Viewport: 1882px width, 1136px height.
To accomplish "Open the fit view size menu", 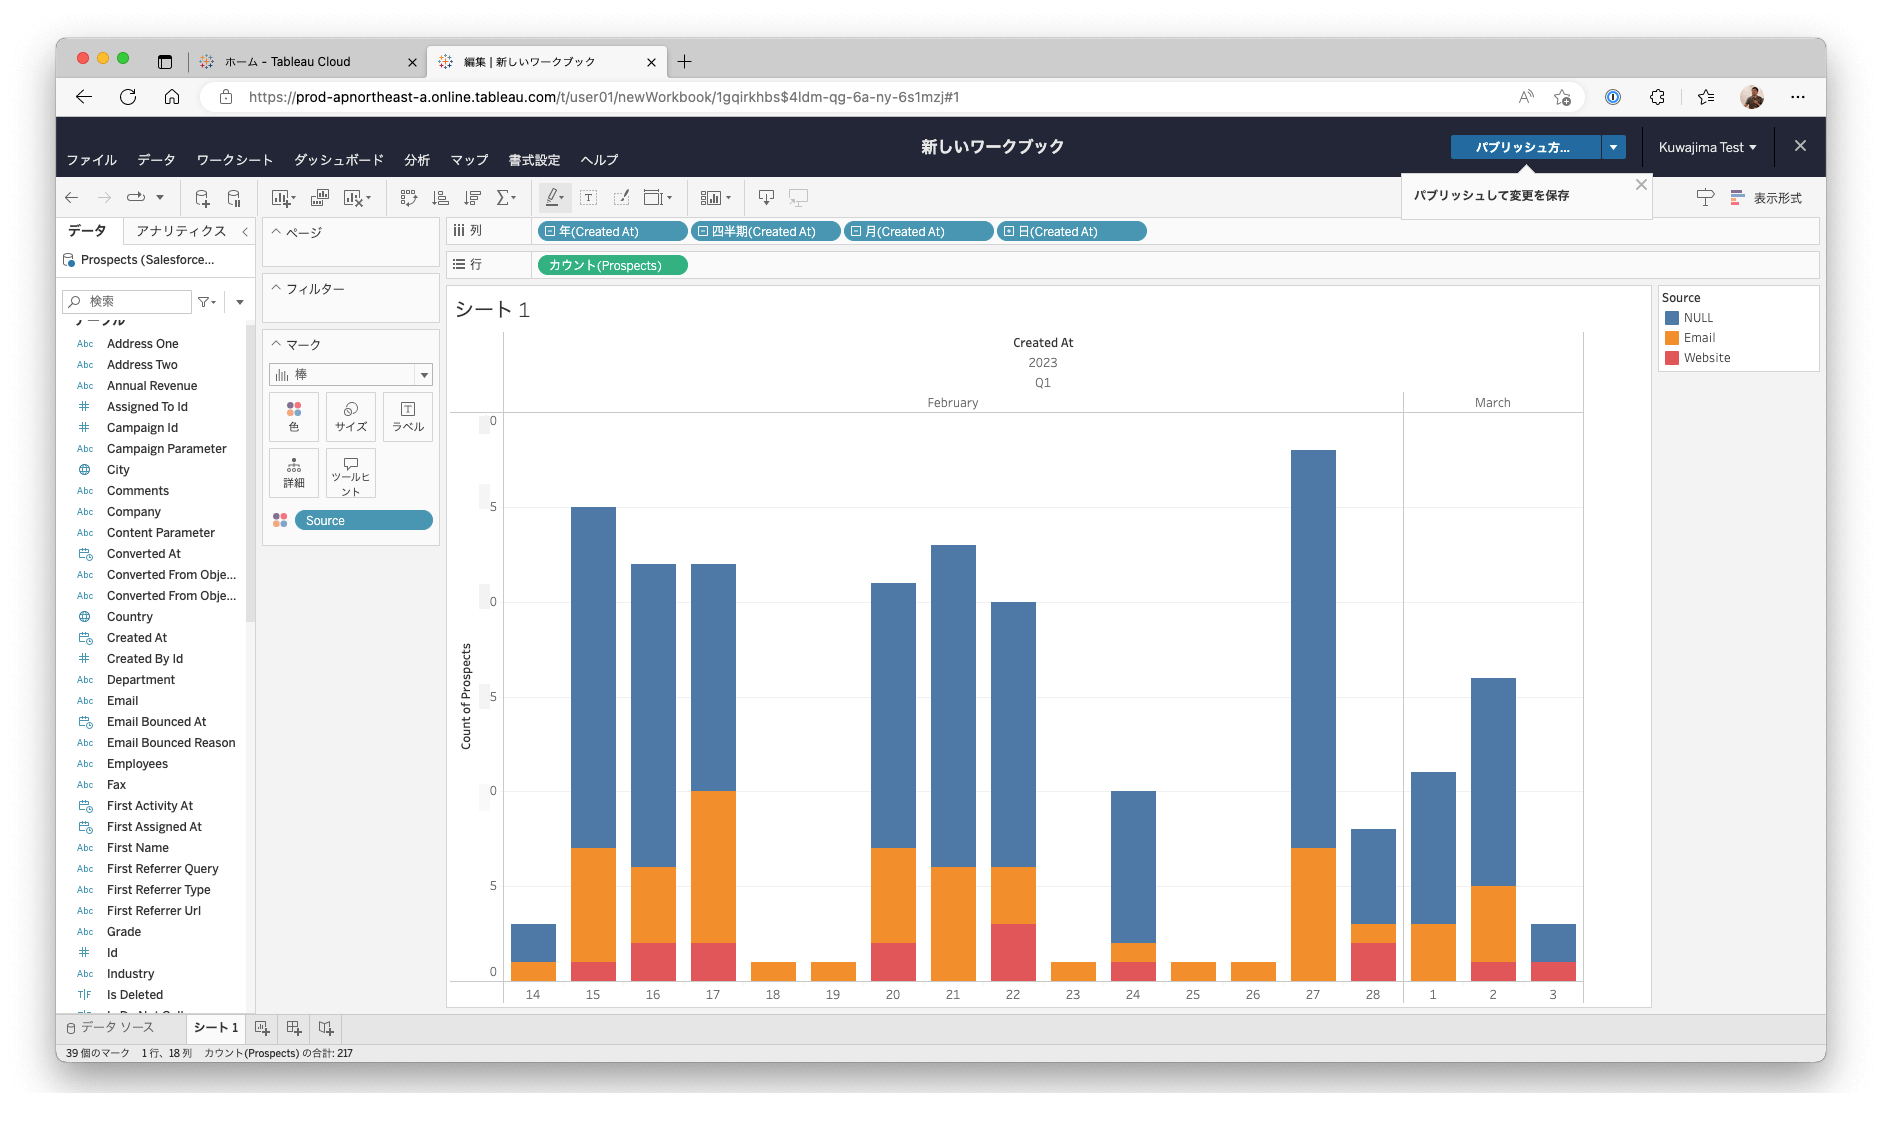I will [657, 198].
